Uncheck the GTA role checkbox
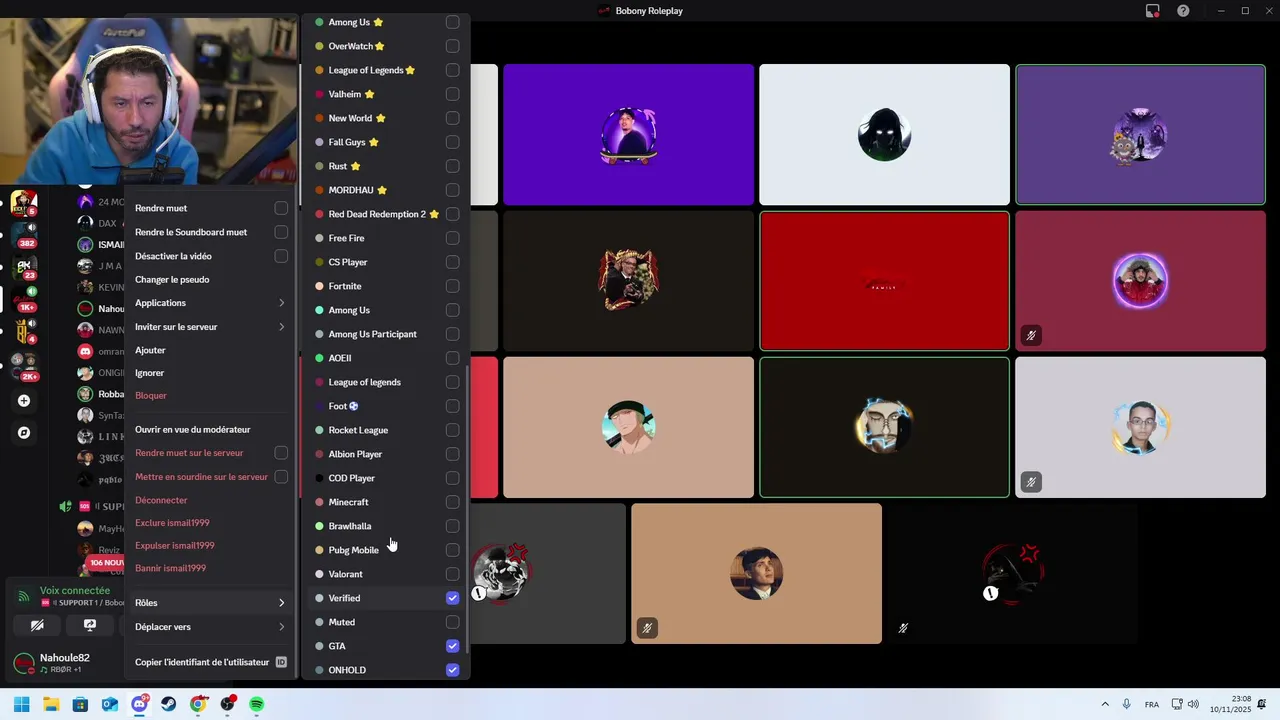Image resolution: width=1280 pixels, height=720 pixels. point(452,646)
